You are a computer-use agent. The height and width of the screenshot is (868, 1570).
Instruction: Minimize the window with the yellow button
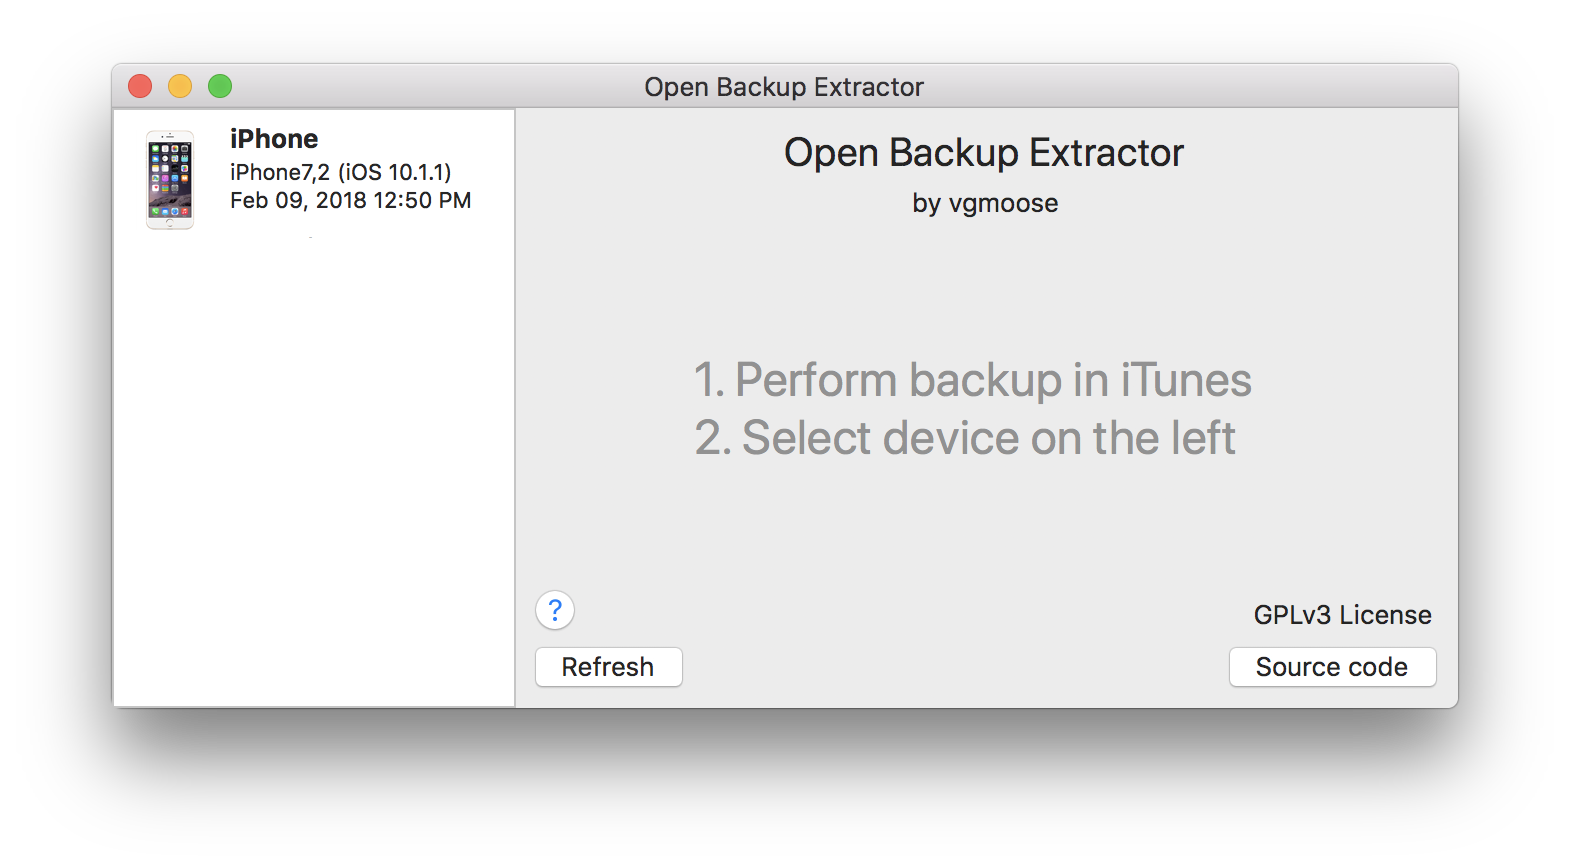click(180, 87)
